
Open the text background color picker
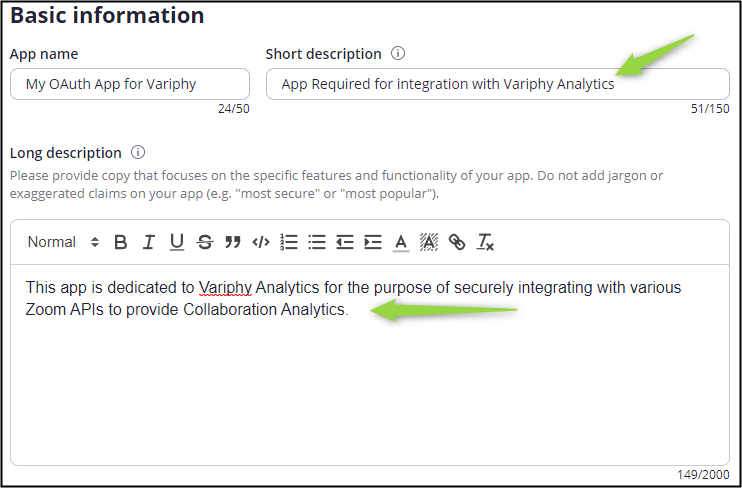[x=429, y=242]
